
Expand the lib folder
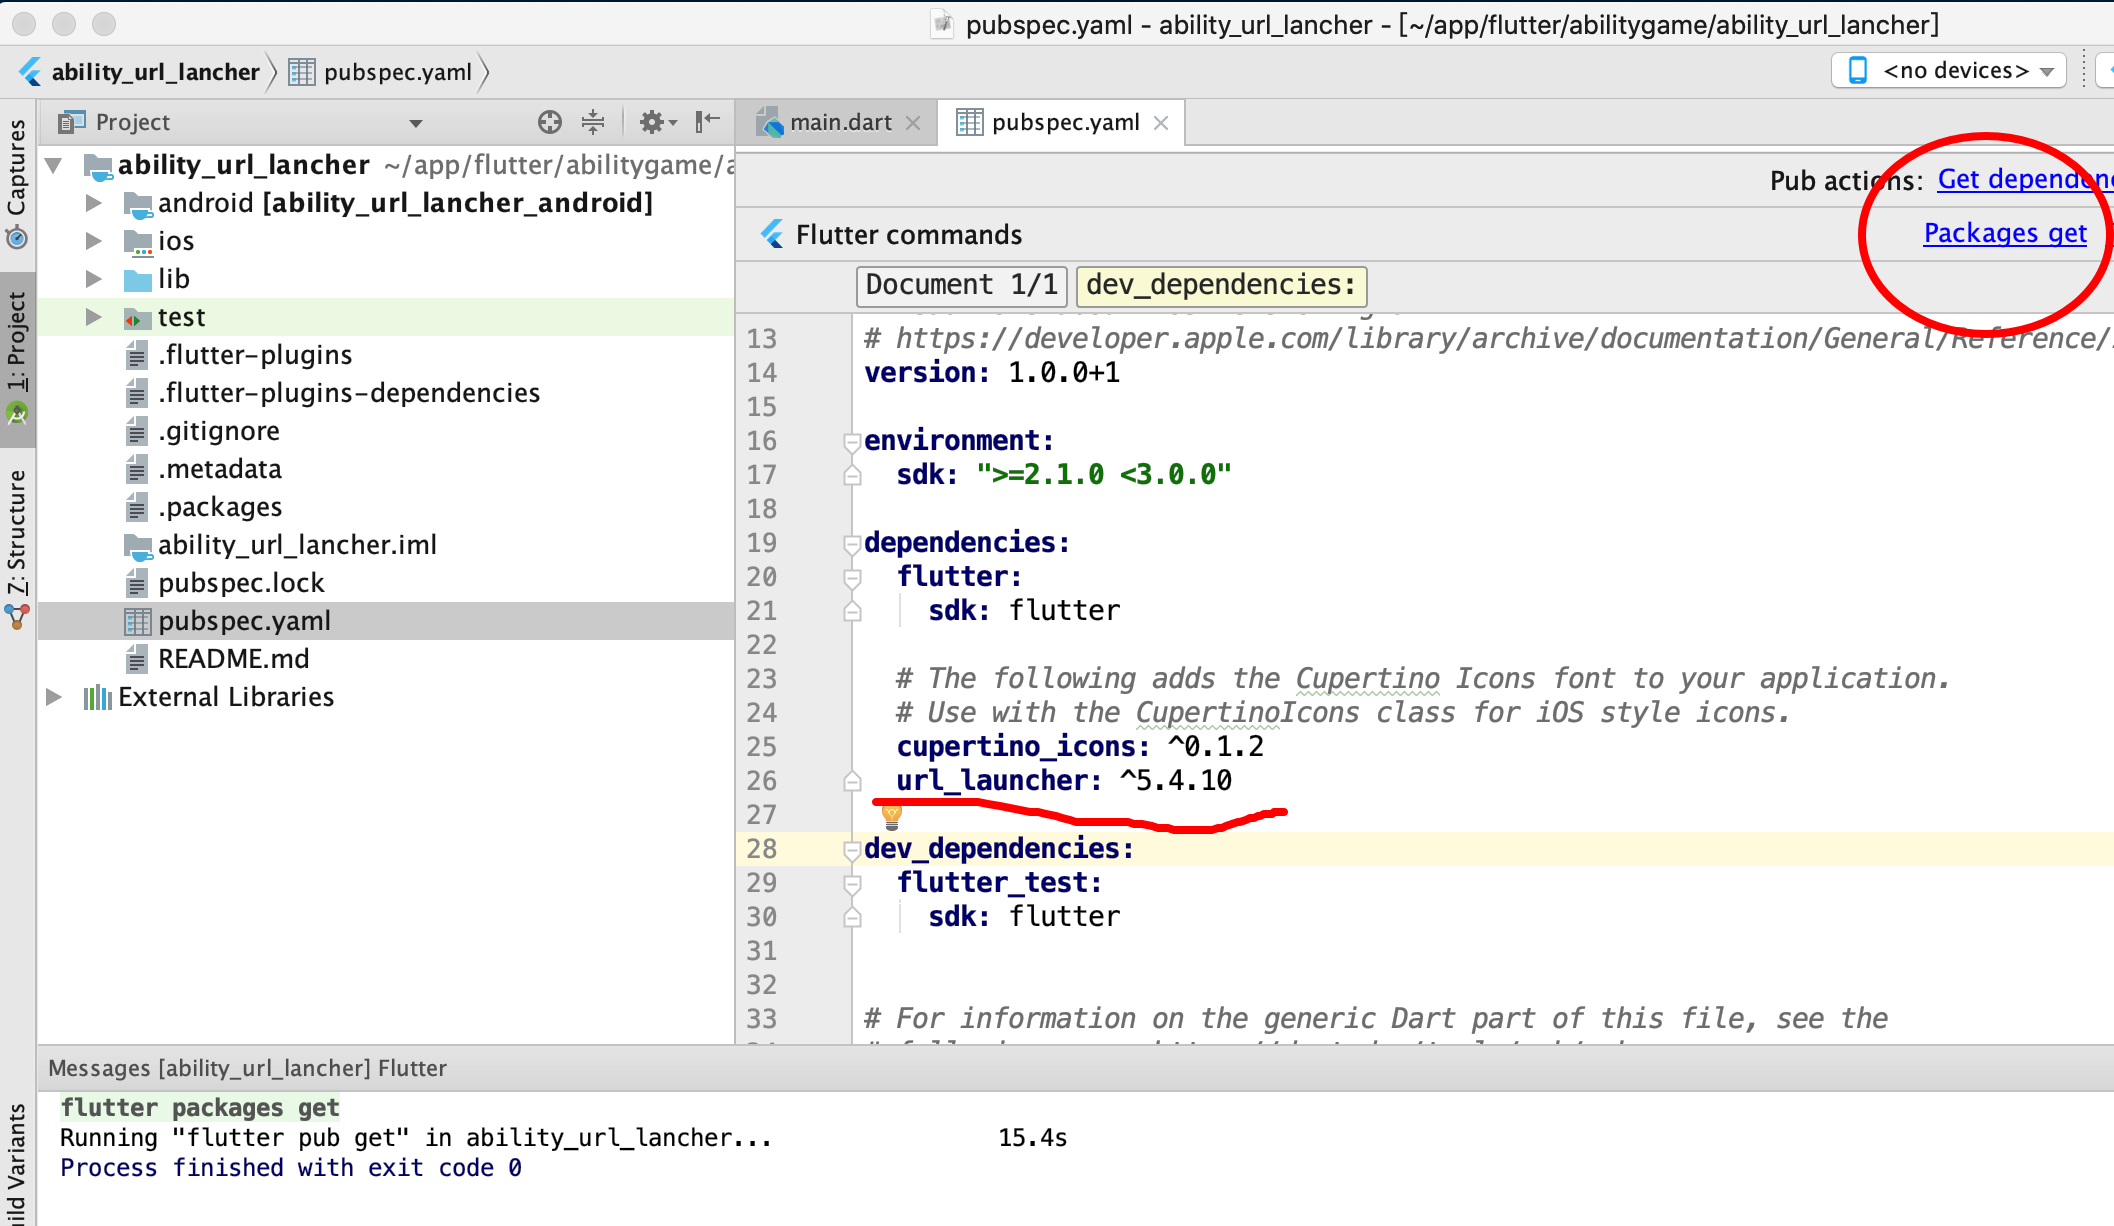coord(93,279)
